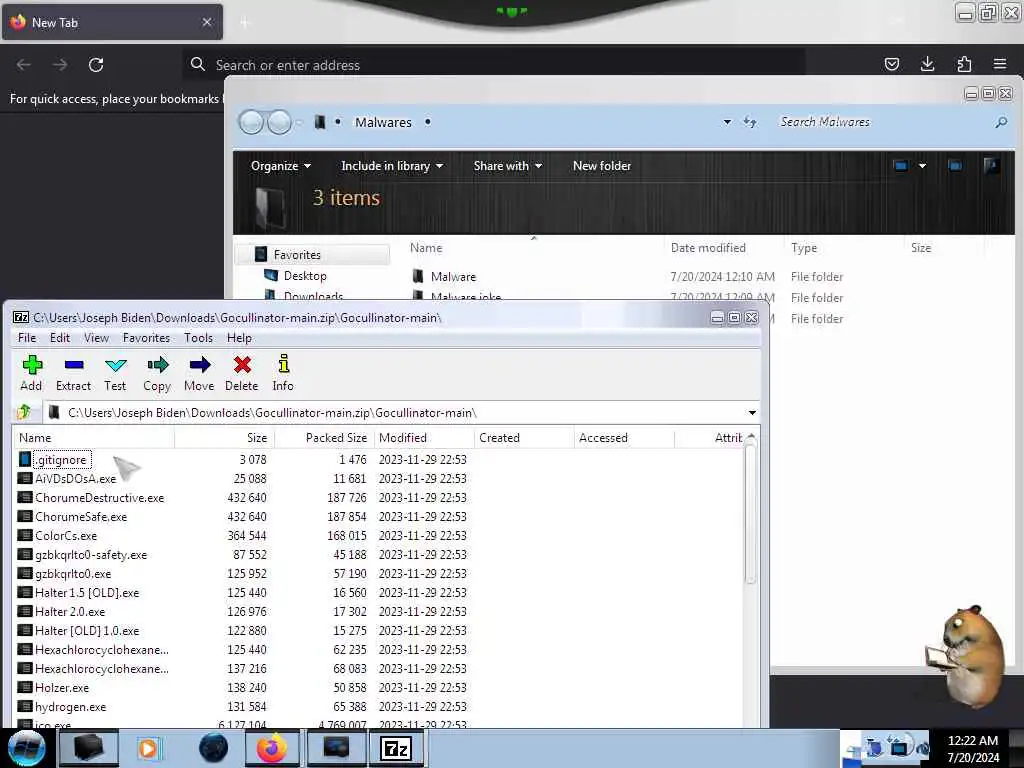This screenshot has height=768, width=1024.
Task: Open media player taskbar icon
Action: point(148,748)
